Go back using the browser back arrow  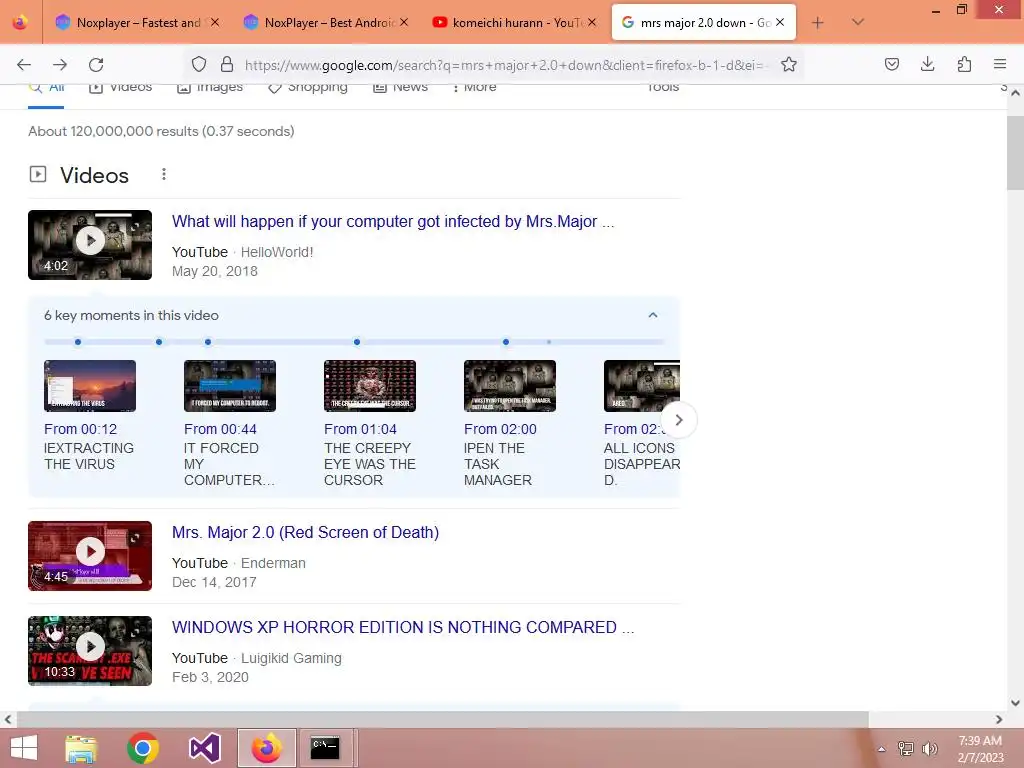point(24,64)
